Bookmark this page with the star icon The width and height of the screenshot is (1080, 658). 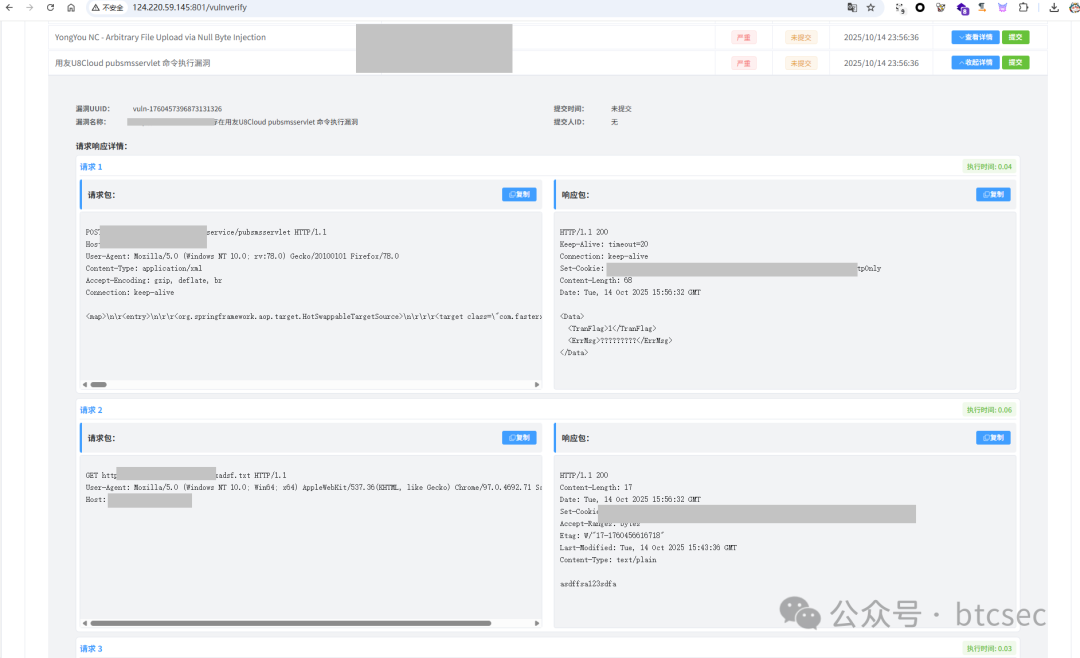pyautogui.click(x=871, y=7)
